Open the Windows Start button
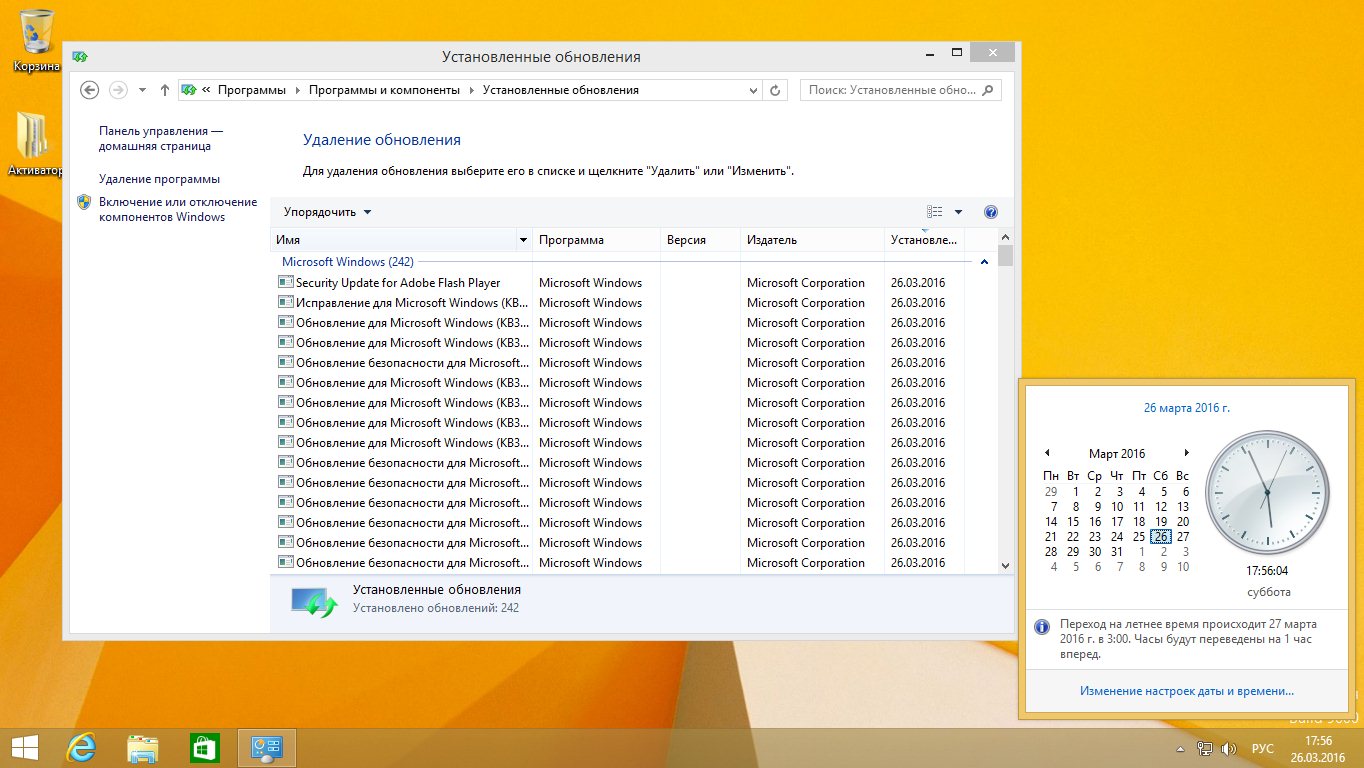The width and height of the screenshot is (1364, 768). [x=24, y=748]
